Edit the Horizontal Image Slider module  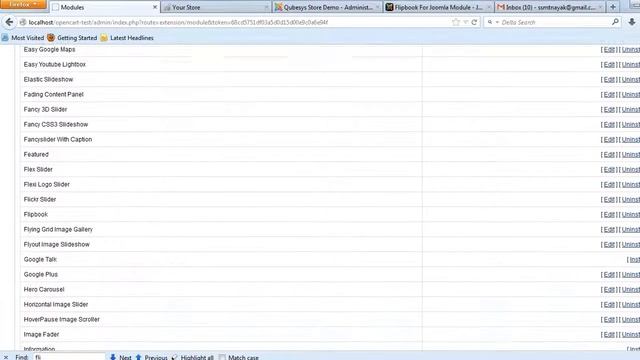pos(609,304)
